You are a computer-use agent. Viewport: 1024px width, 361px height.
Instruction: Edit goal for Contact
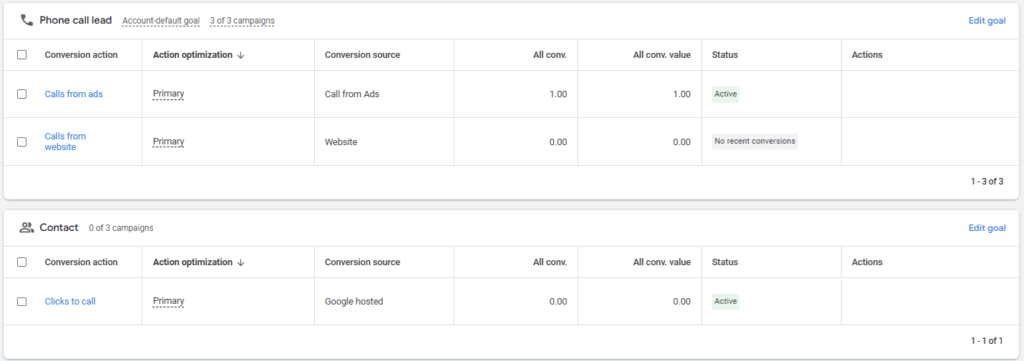point(987,228)
